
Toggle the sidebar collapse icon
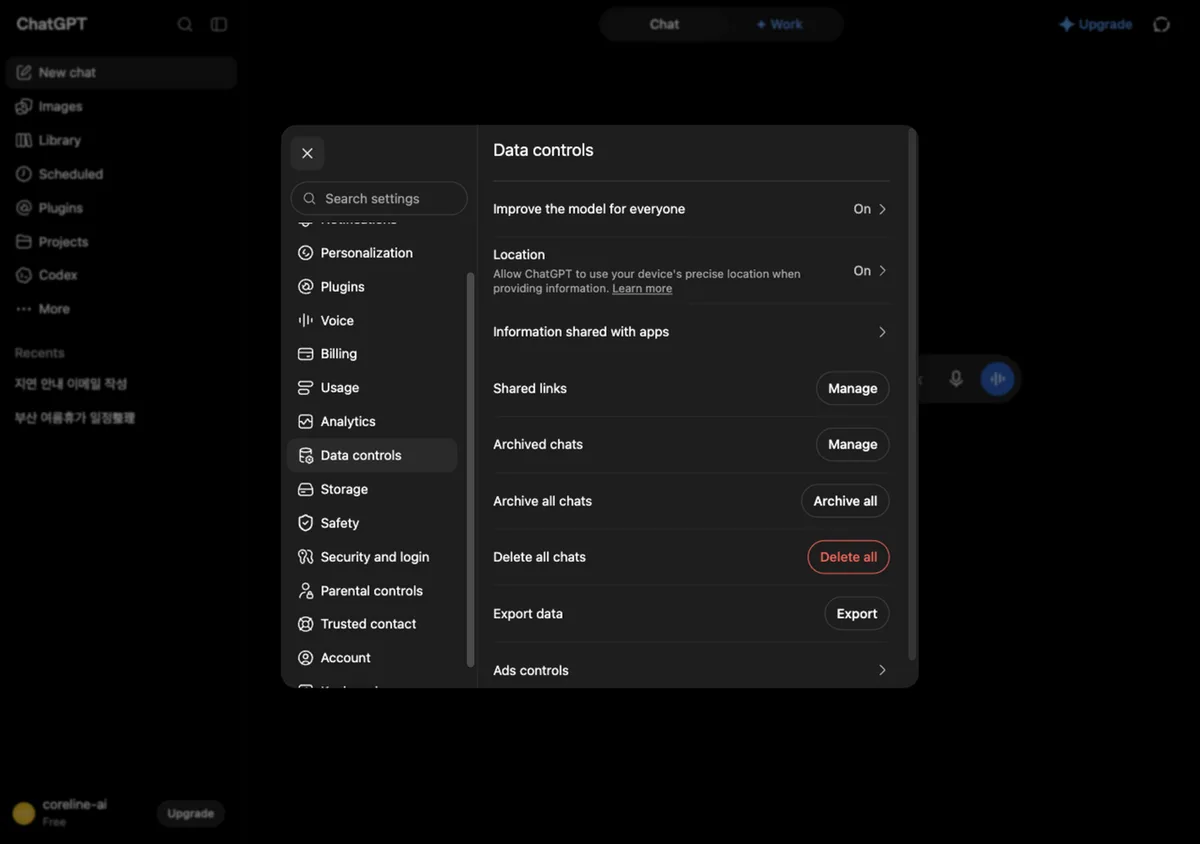[x=219, y=25]
